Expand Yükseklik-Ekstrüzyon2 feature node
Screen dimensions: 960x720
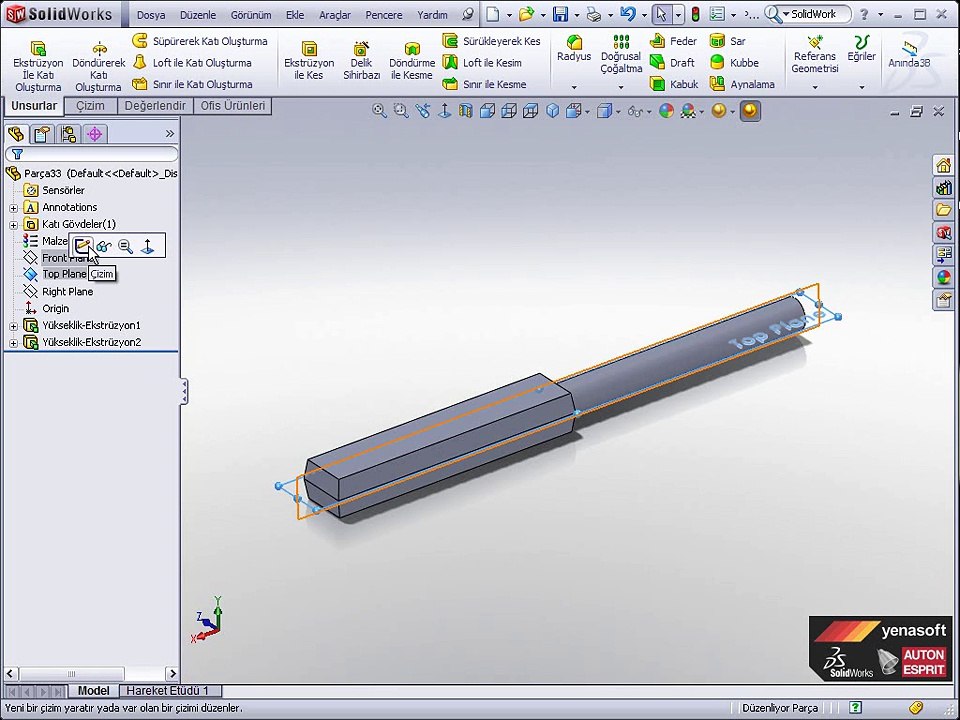point(13,343)
